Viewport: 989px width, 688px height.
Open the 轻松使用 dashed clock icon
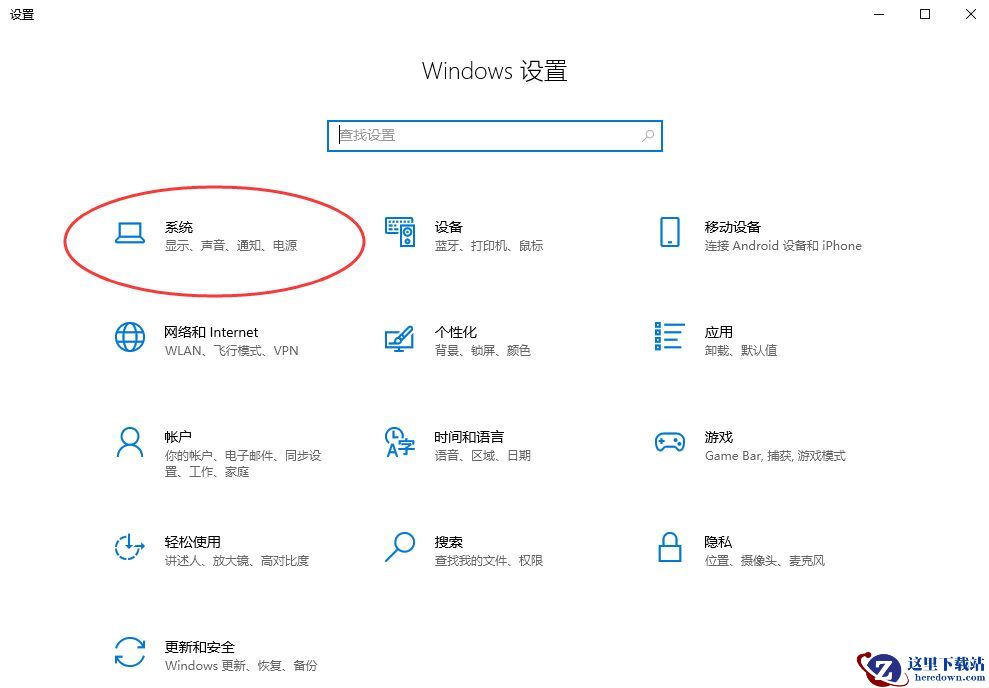130,547
